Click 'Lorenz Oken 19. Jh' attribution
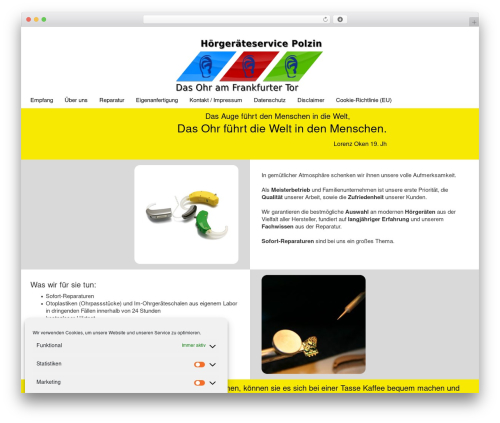The width and height of the screenshot is (500, 423). coord(360,144)
